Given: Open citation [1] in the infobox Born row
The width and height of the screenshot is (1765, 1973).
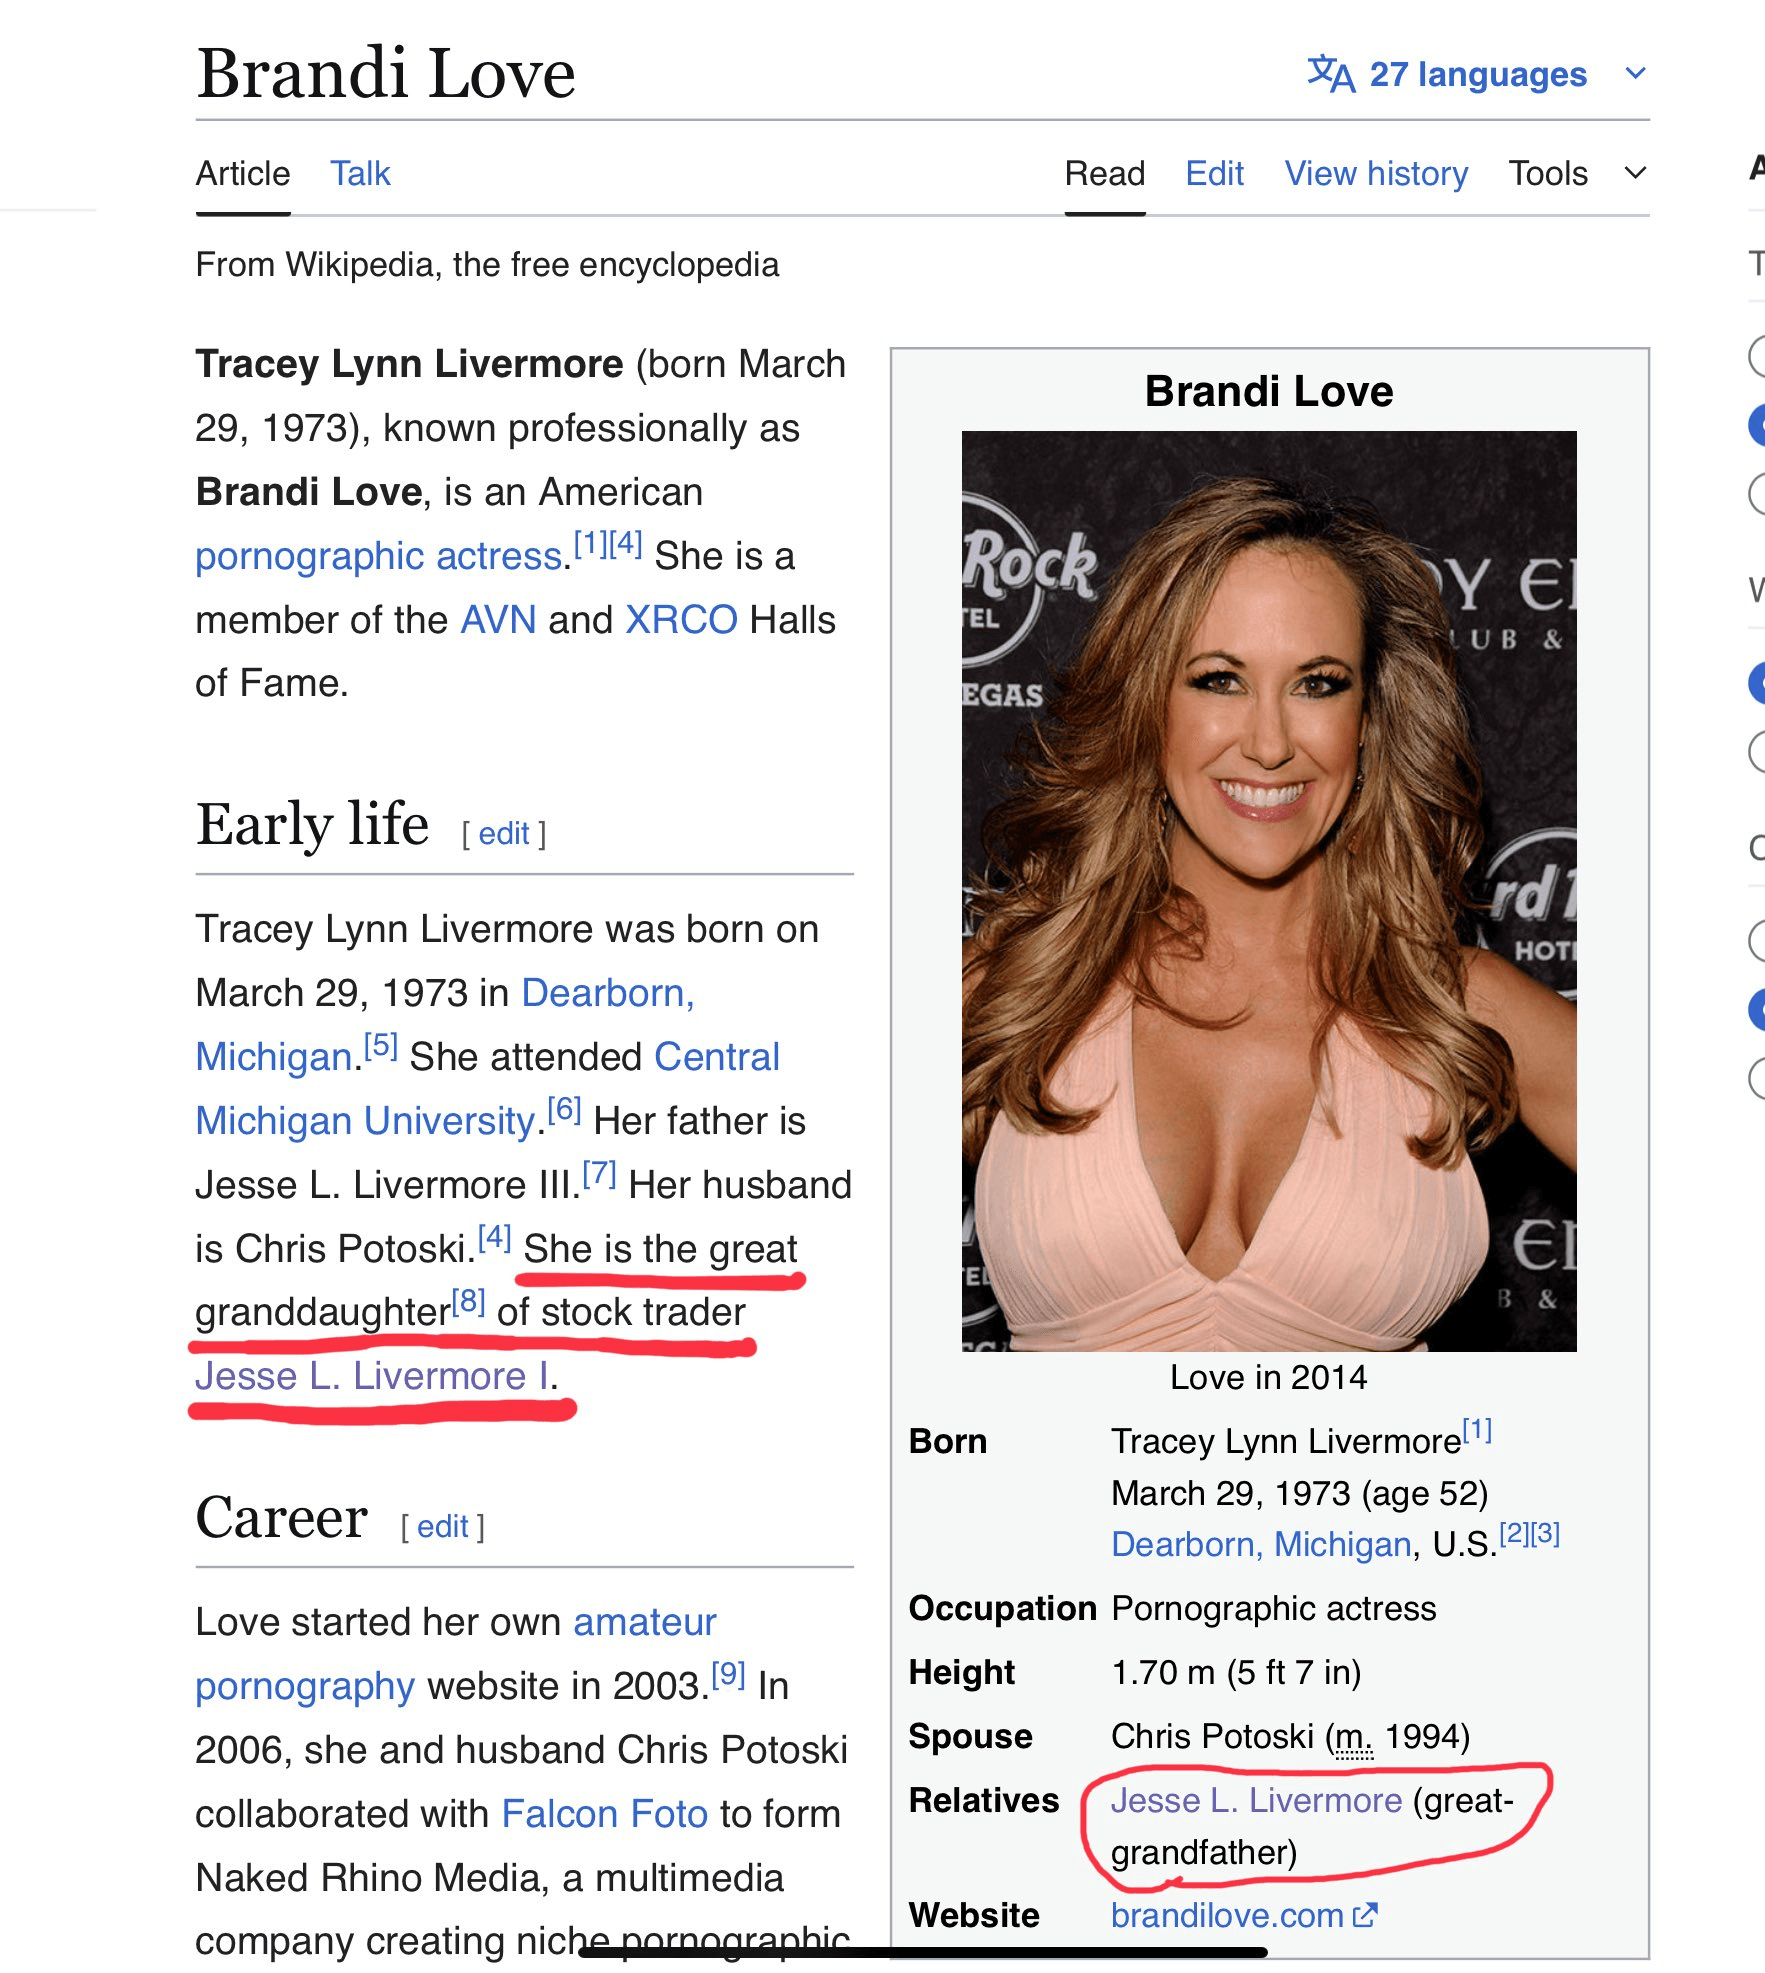Looking at the screenshot, I should coord(1477,1431).
